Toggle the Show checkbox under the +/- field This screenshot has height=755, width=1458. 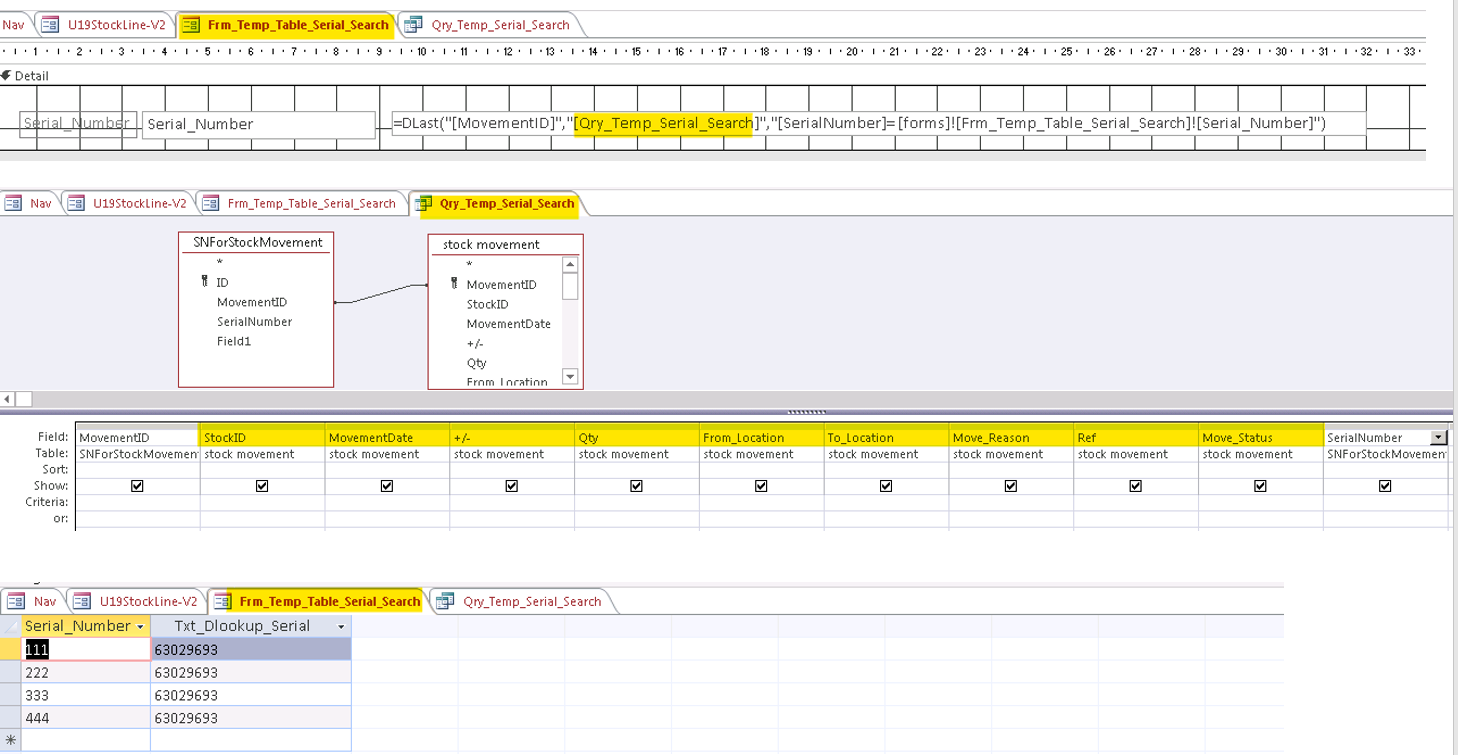click(x=511, y=486)
